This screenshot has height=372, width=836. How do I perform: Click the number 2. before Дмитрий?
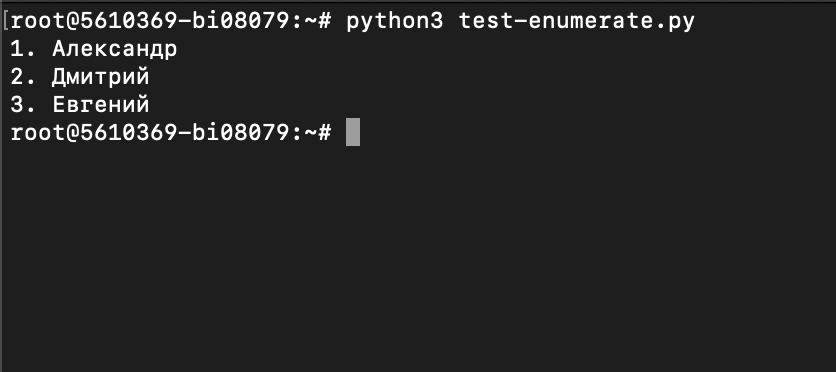(23, 77)
